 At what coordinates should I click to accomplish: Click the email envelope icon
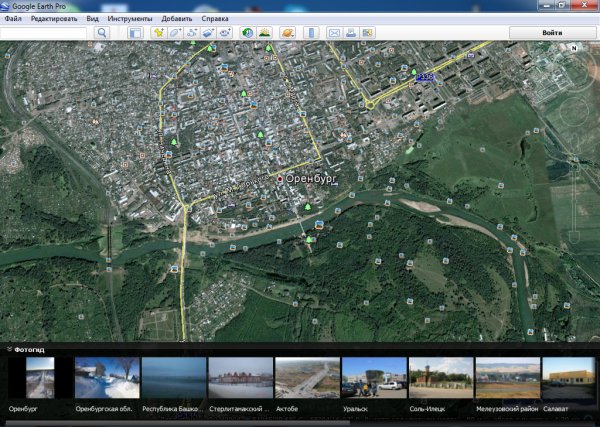(334, 33)
